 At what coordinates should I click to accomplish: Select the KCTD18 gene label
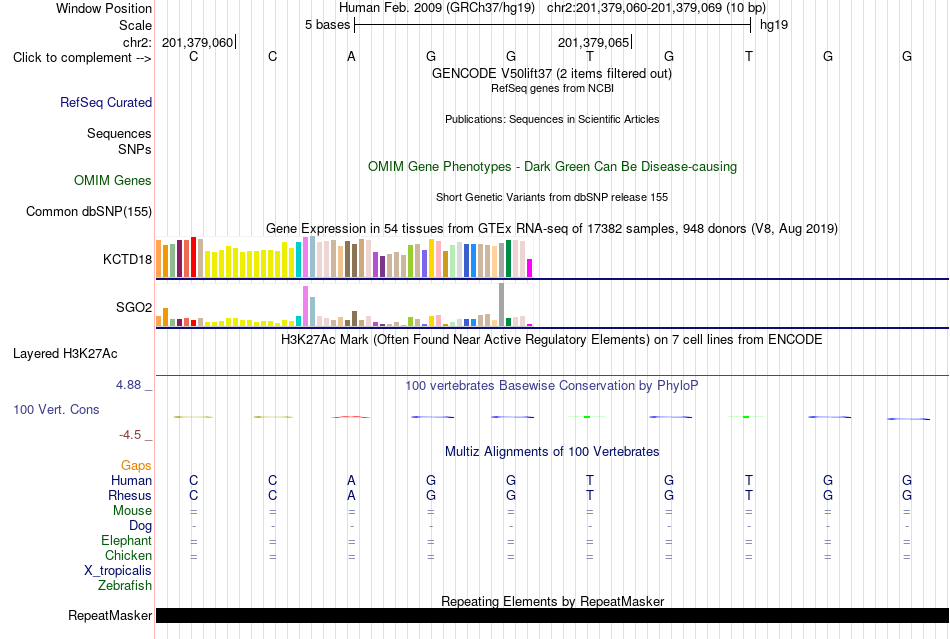point(127,260)
